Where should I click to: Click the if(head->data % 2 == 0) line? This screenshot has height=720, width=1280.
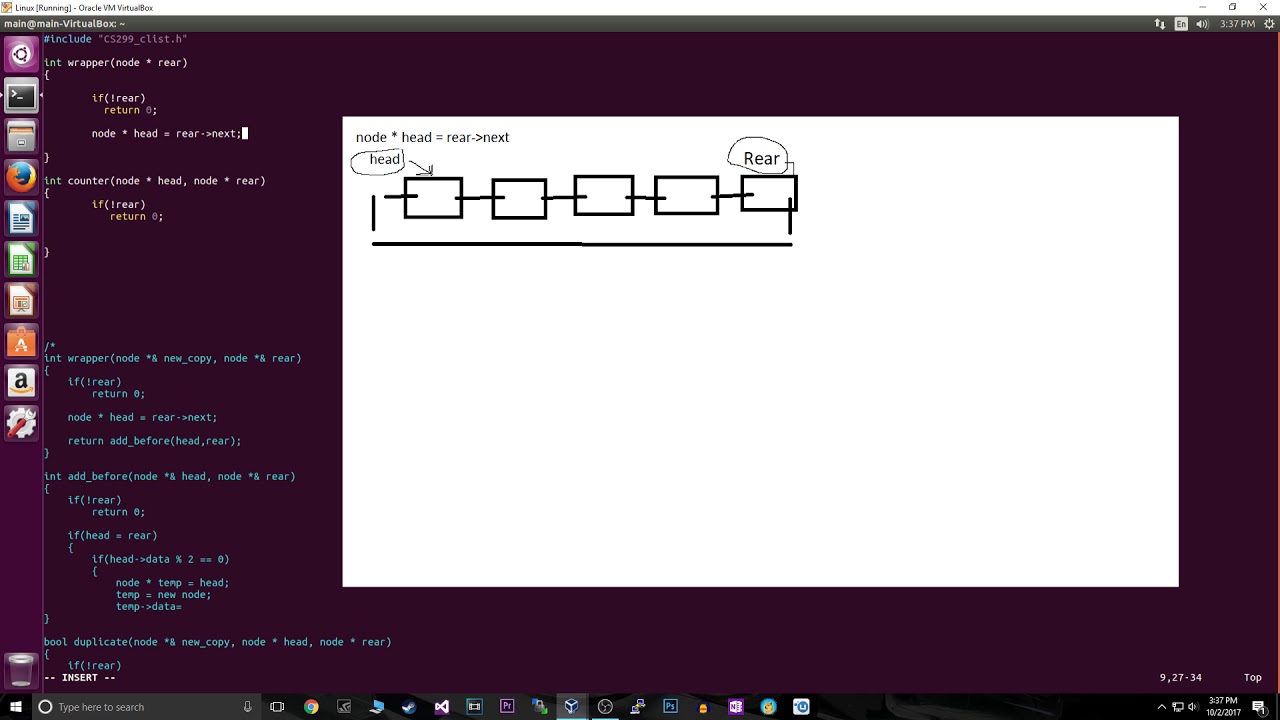tap(160, 560)
